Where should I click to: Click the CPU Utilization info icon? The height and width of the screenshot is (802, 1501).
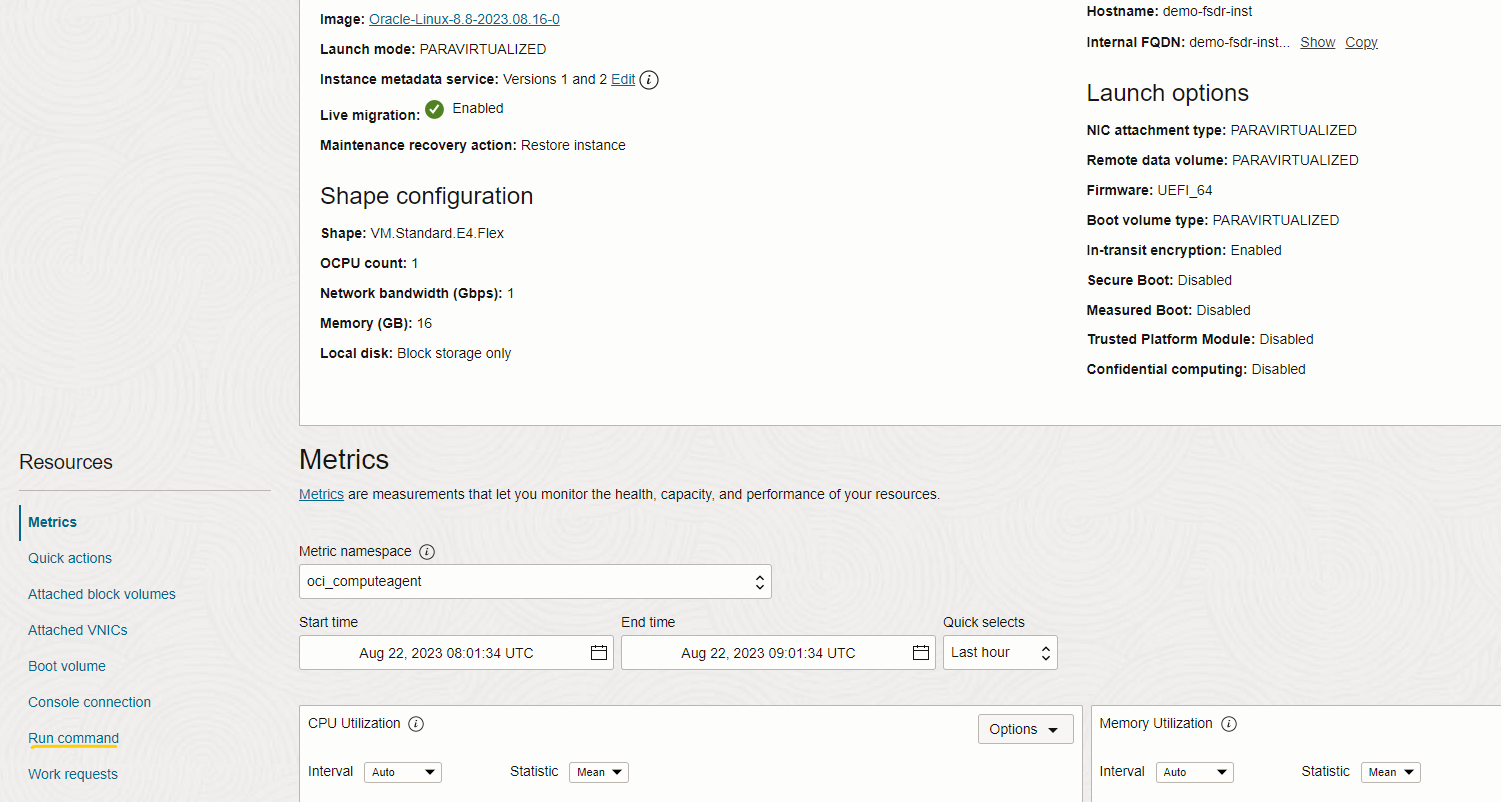pos(415,723)
